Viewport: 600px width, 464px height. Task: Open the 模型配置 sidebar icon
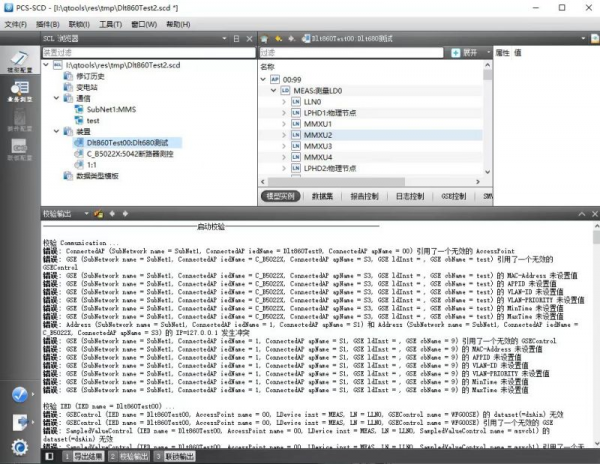pyautogui.click(x=18, y=62)
